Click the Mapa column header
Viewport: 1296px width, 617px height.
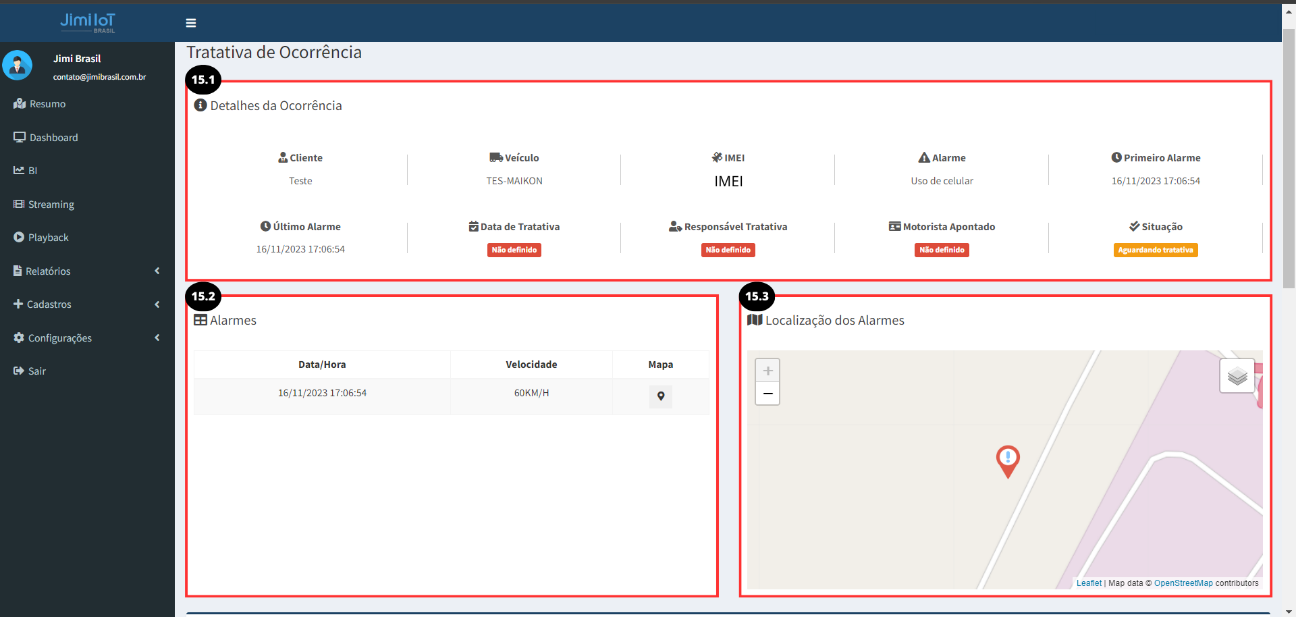point(660,364)
